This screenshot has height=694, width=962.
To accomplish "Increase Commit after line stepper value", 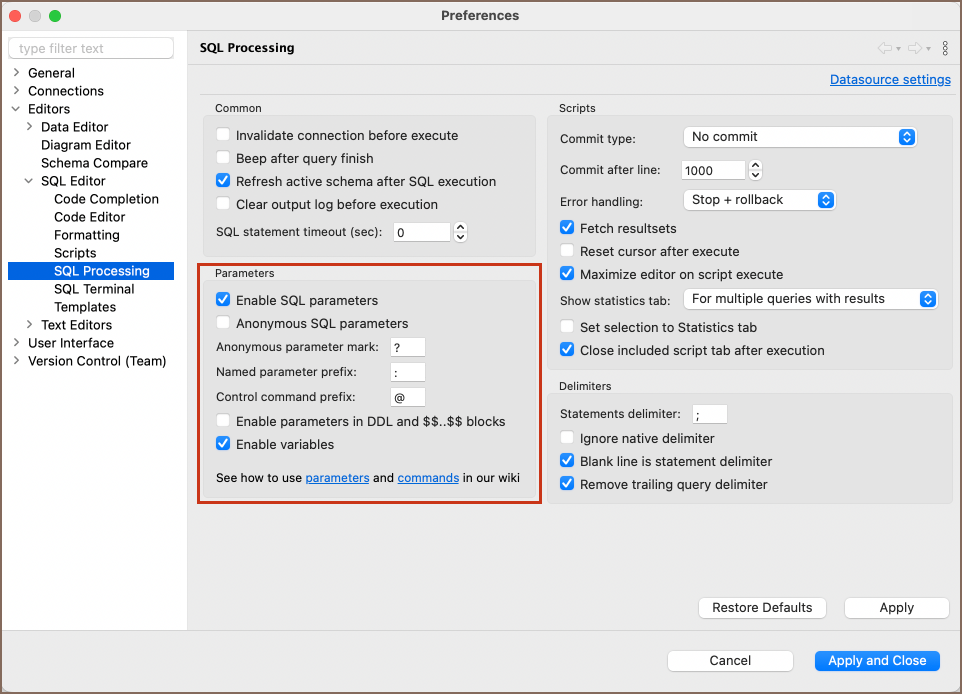I will [756, 165].
